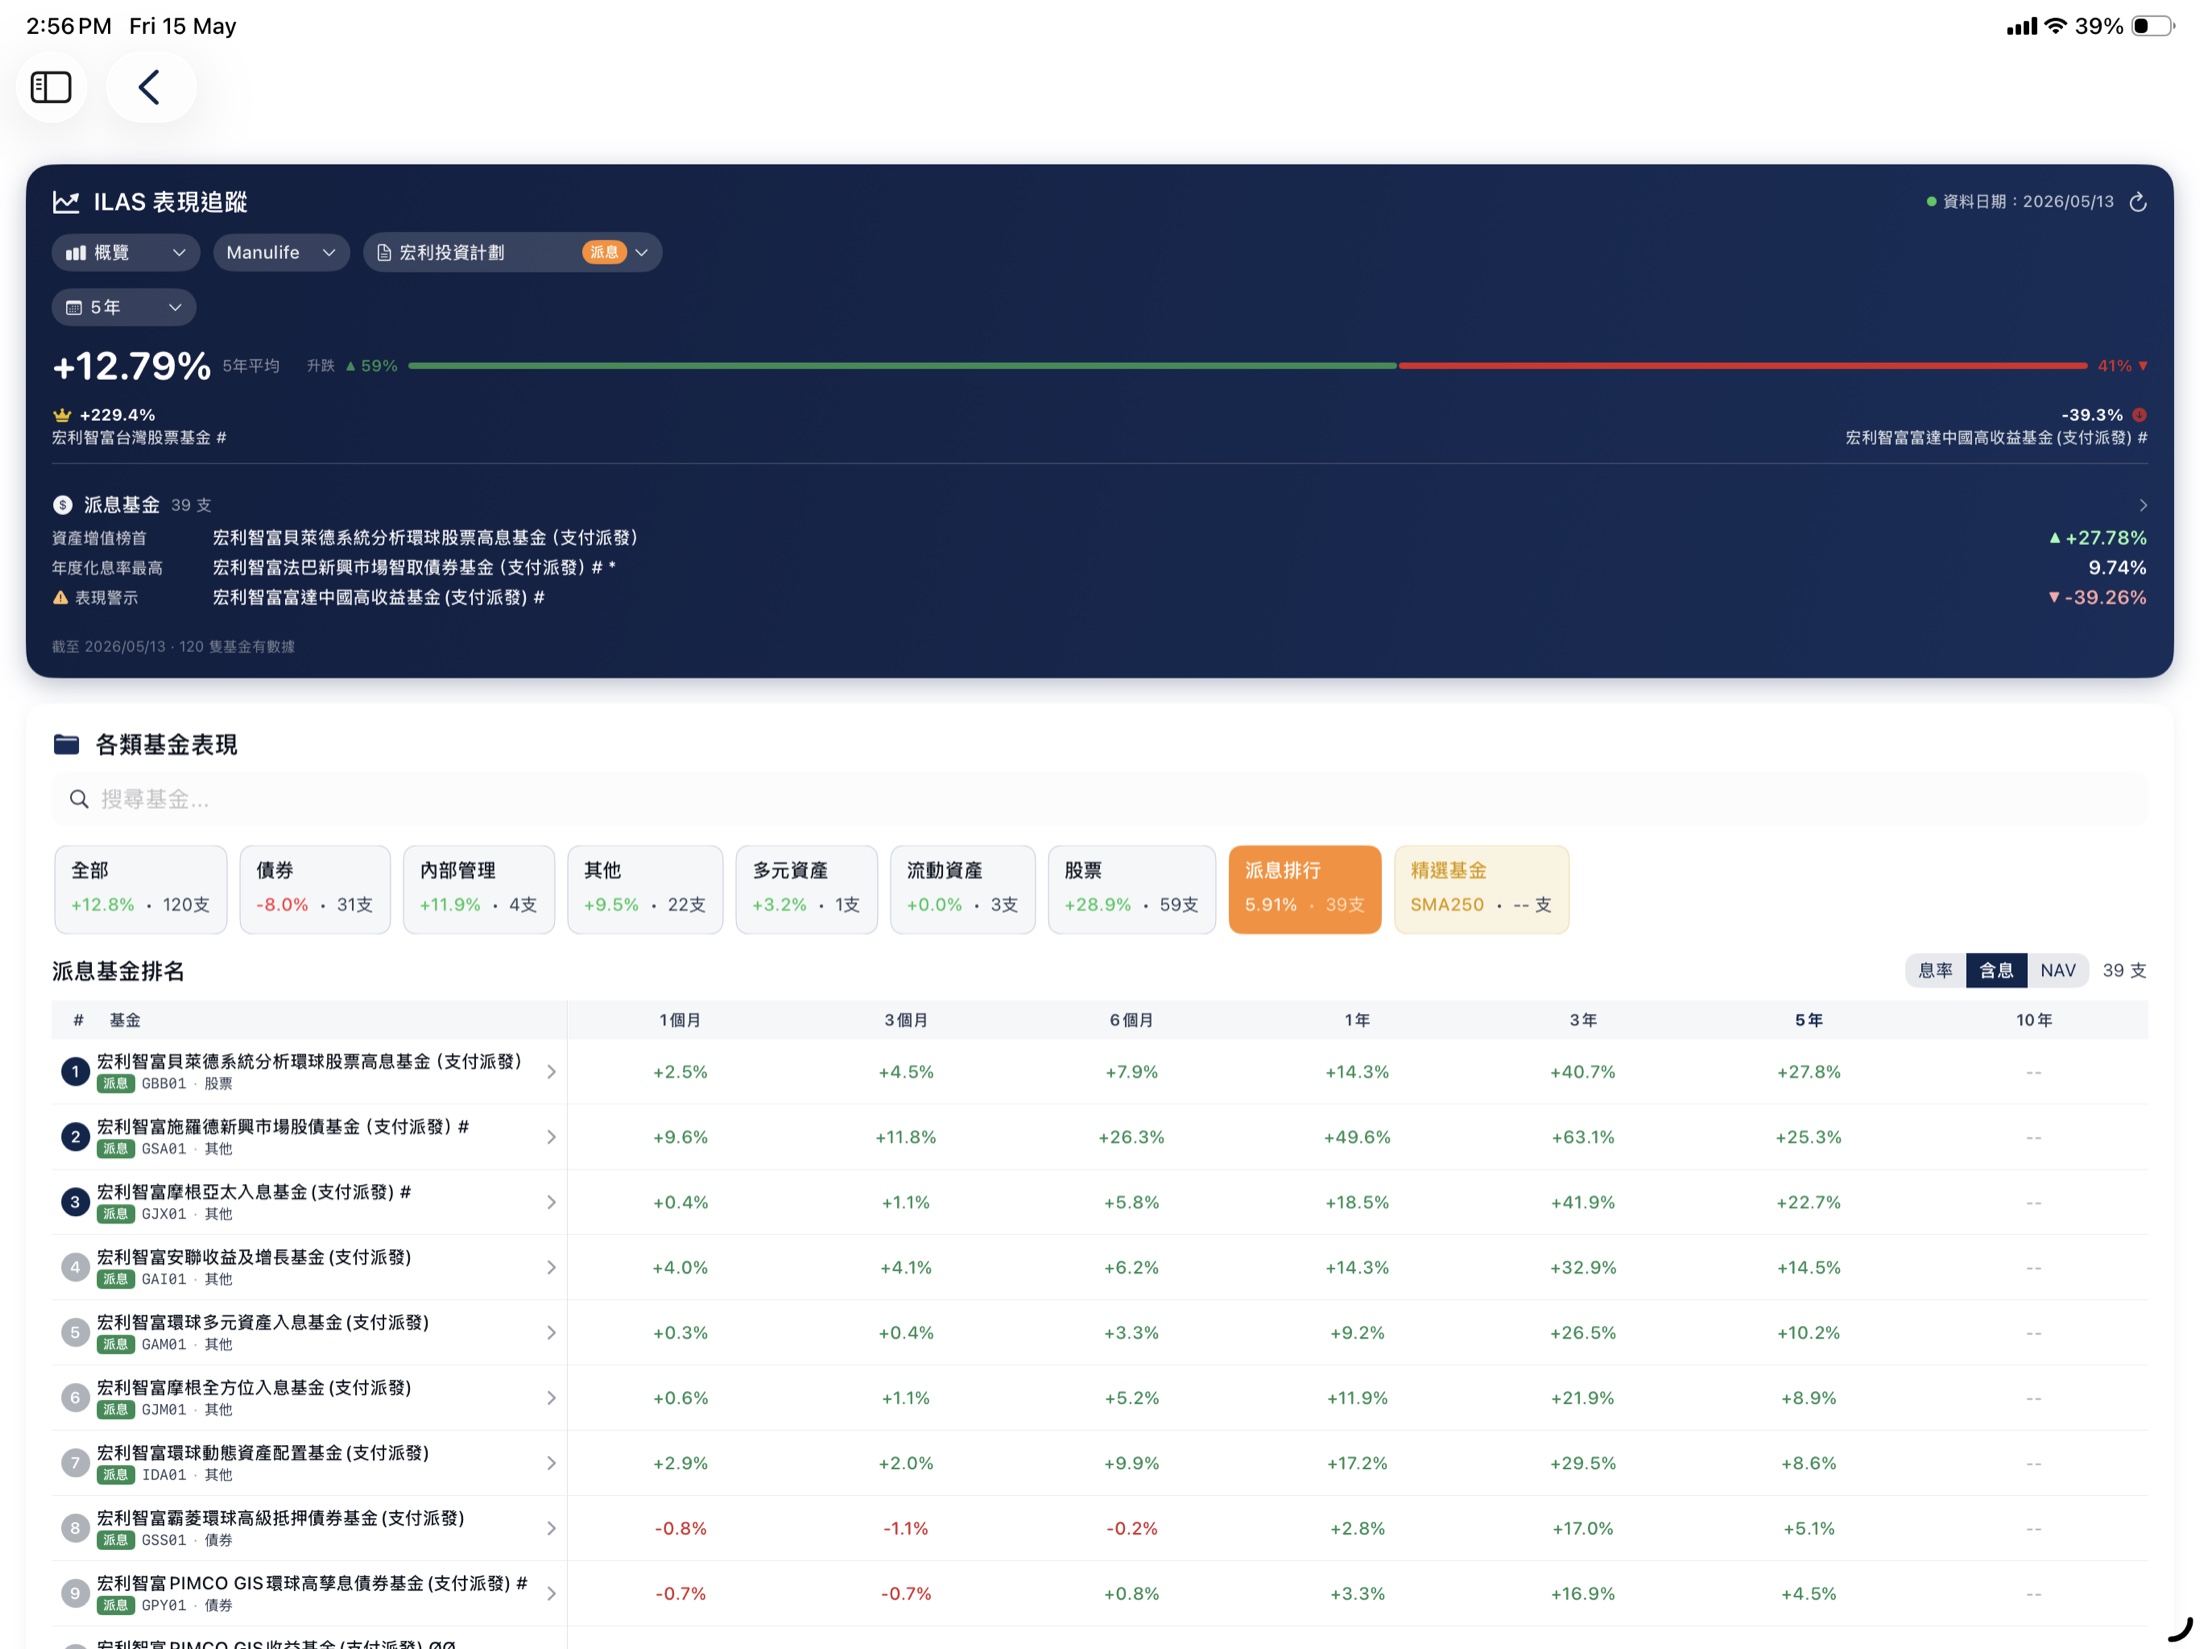Switch ranking view to 息率
Viewport: 2200px width, 1649px height.
pos(1935,970)
